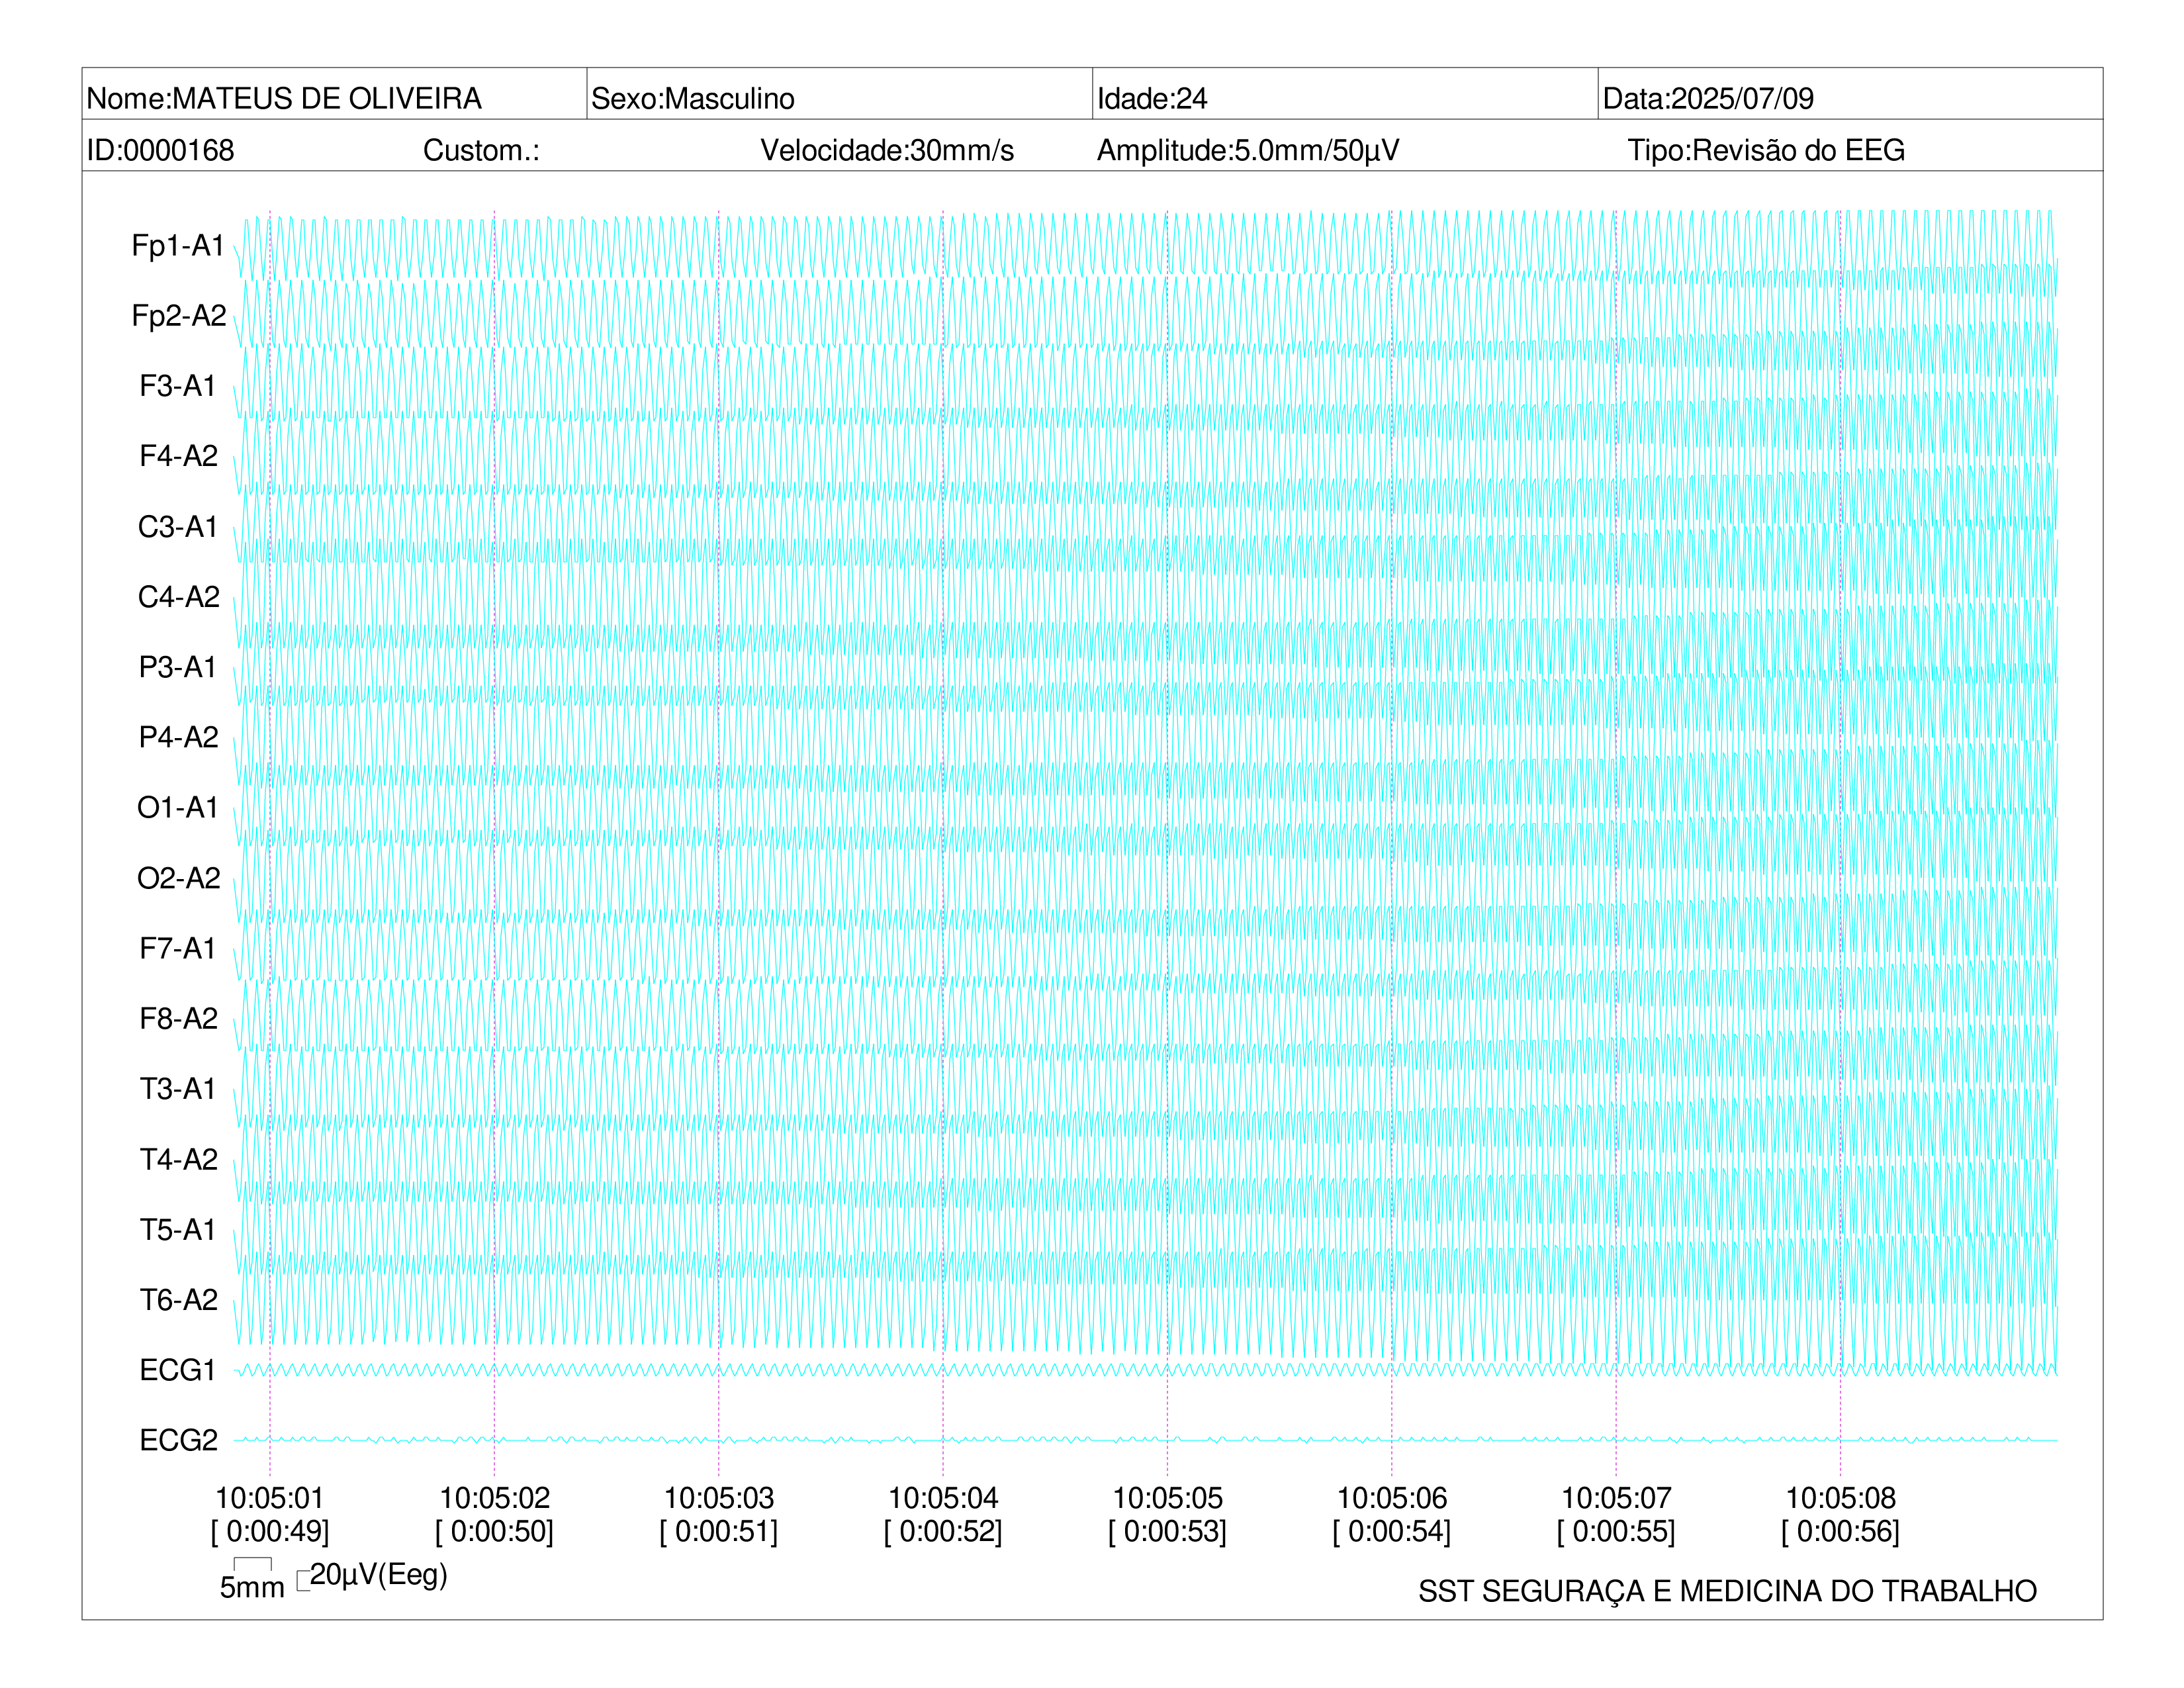Click the ECG2 channel label
Image resolution: width=2184 pixels, height=1688 pixels.
pyautogui.click(x=179, y=1440)
